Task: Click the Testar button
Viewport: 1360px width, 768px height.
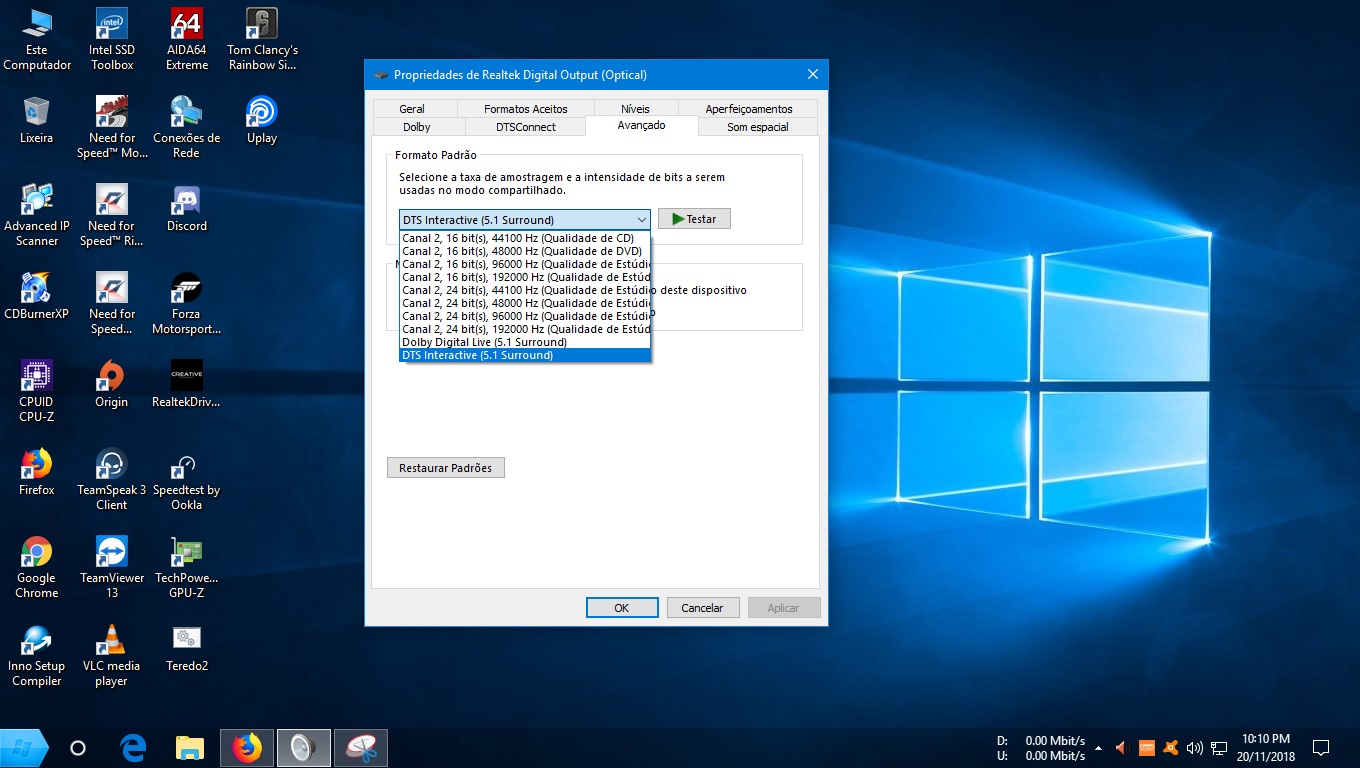Action: (x=694, y=219)
